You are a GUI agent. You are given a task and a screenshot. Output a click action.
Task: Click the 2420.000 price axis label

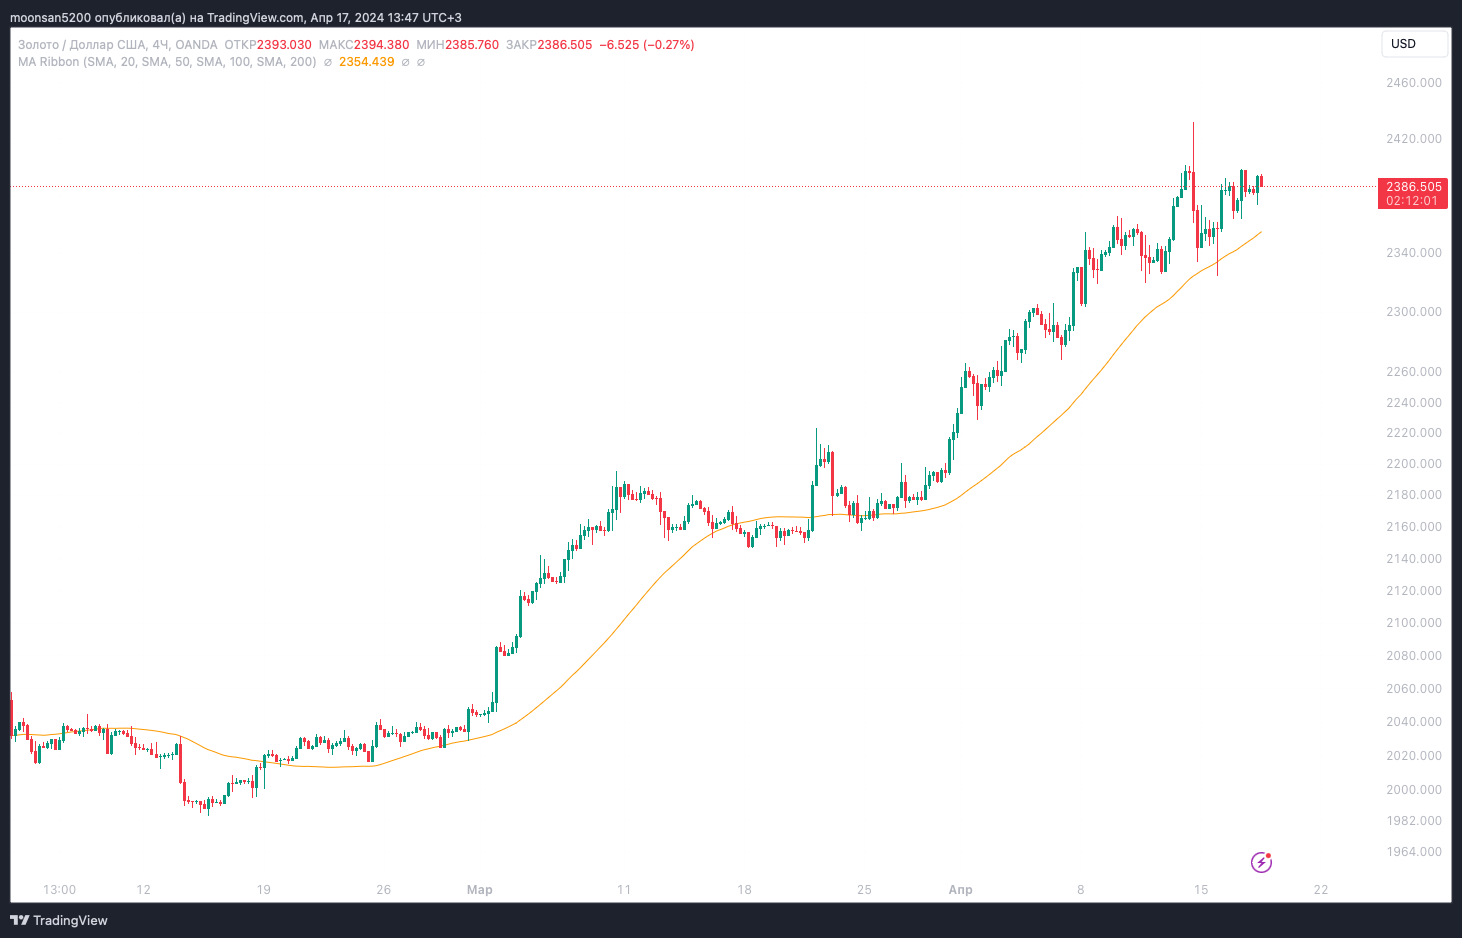(1414, 139)
